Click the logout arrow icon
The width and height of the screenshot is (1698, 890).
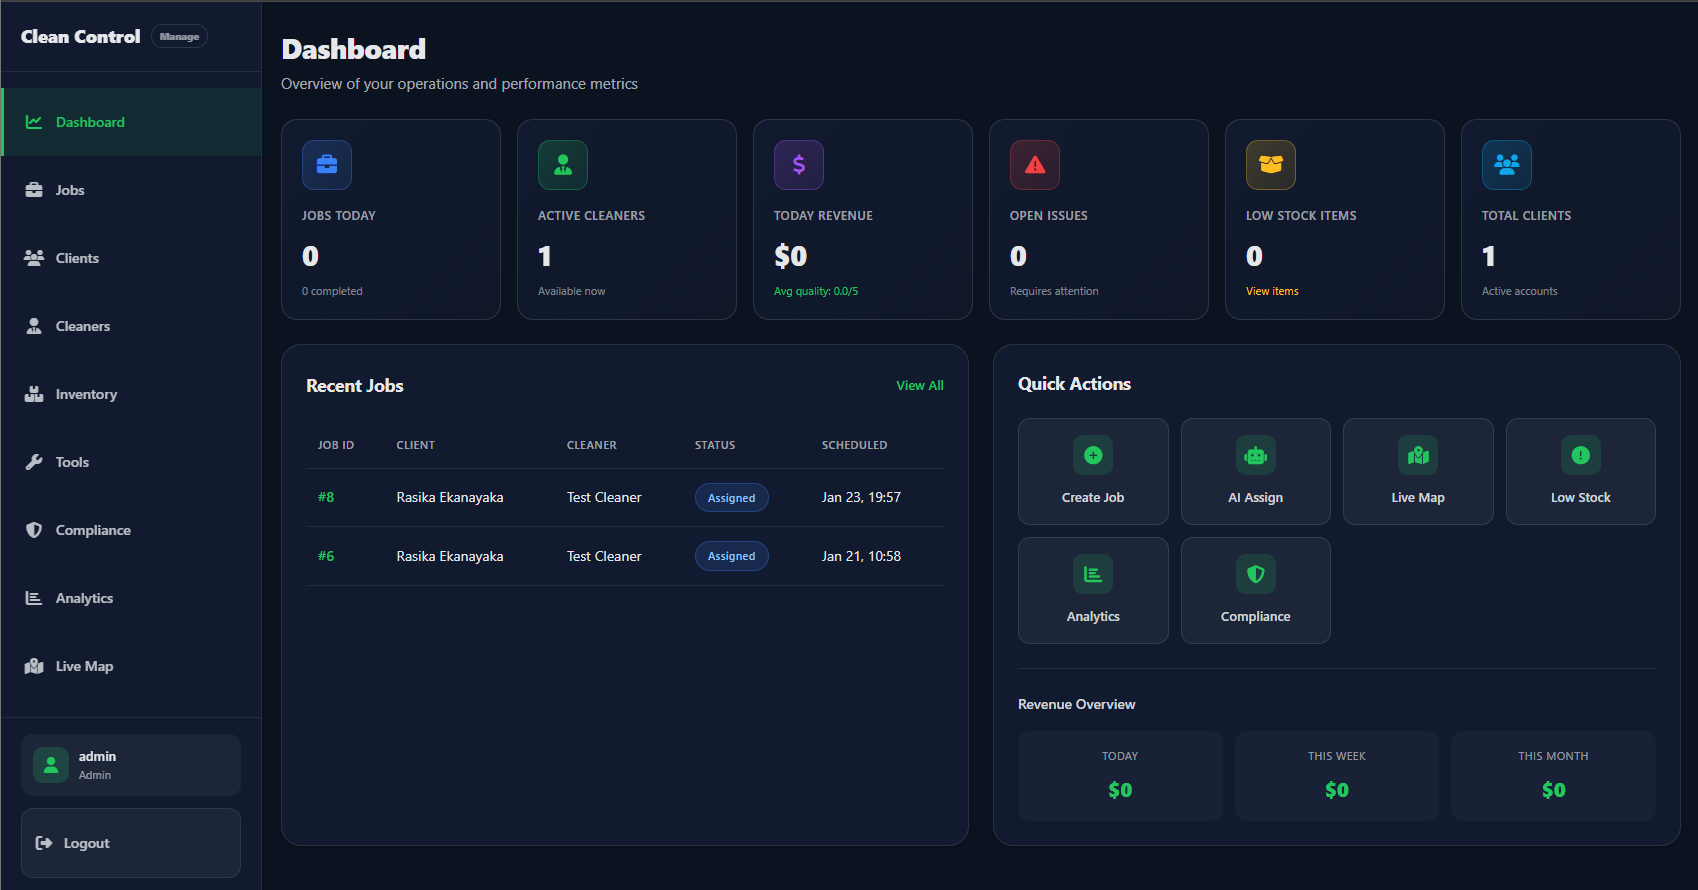(x=44, y=843)
